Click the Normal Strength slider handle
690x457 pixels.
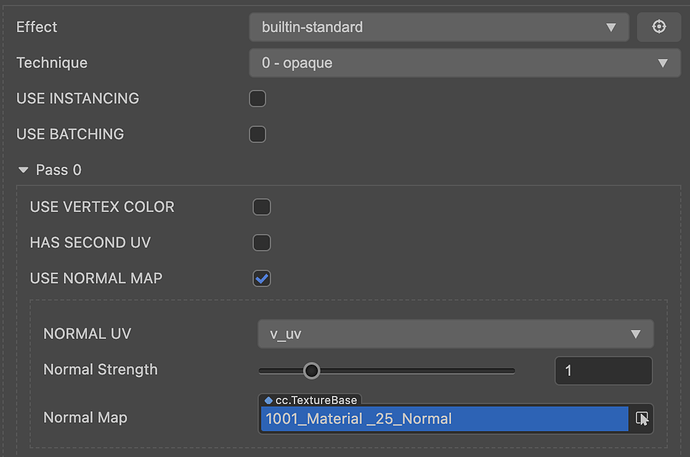point(311,370)
